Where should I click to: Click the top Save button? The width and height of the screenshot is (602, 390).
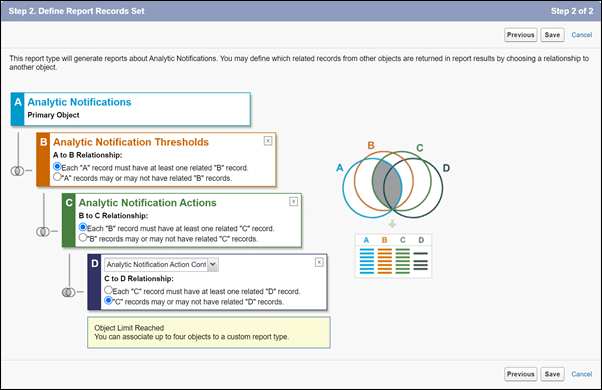(x=552, y=35)
